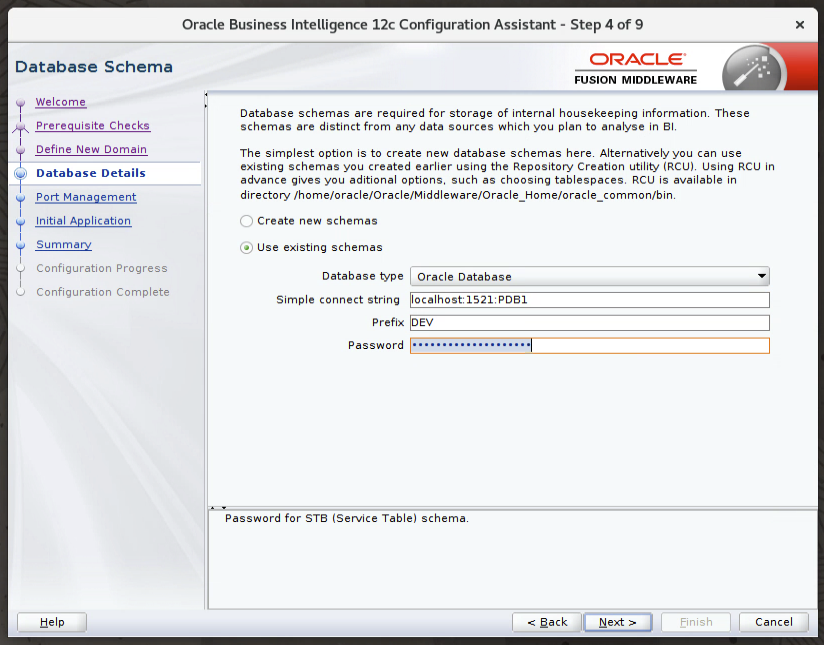Click the Database Details current step icon
824x645 pixels.
tap(21, 173)
